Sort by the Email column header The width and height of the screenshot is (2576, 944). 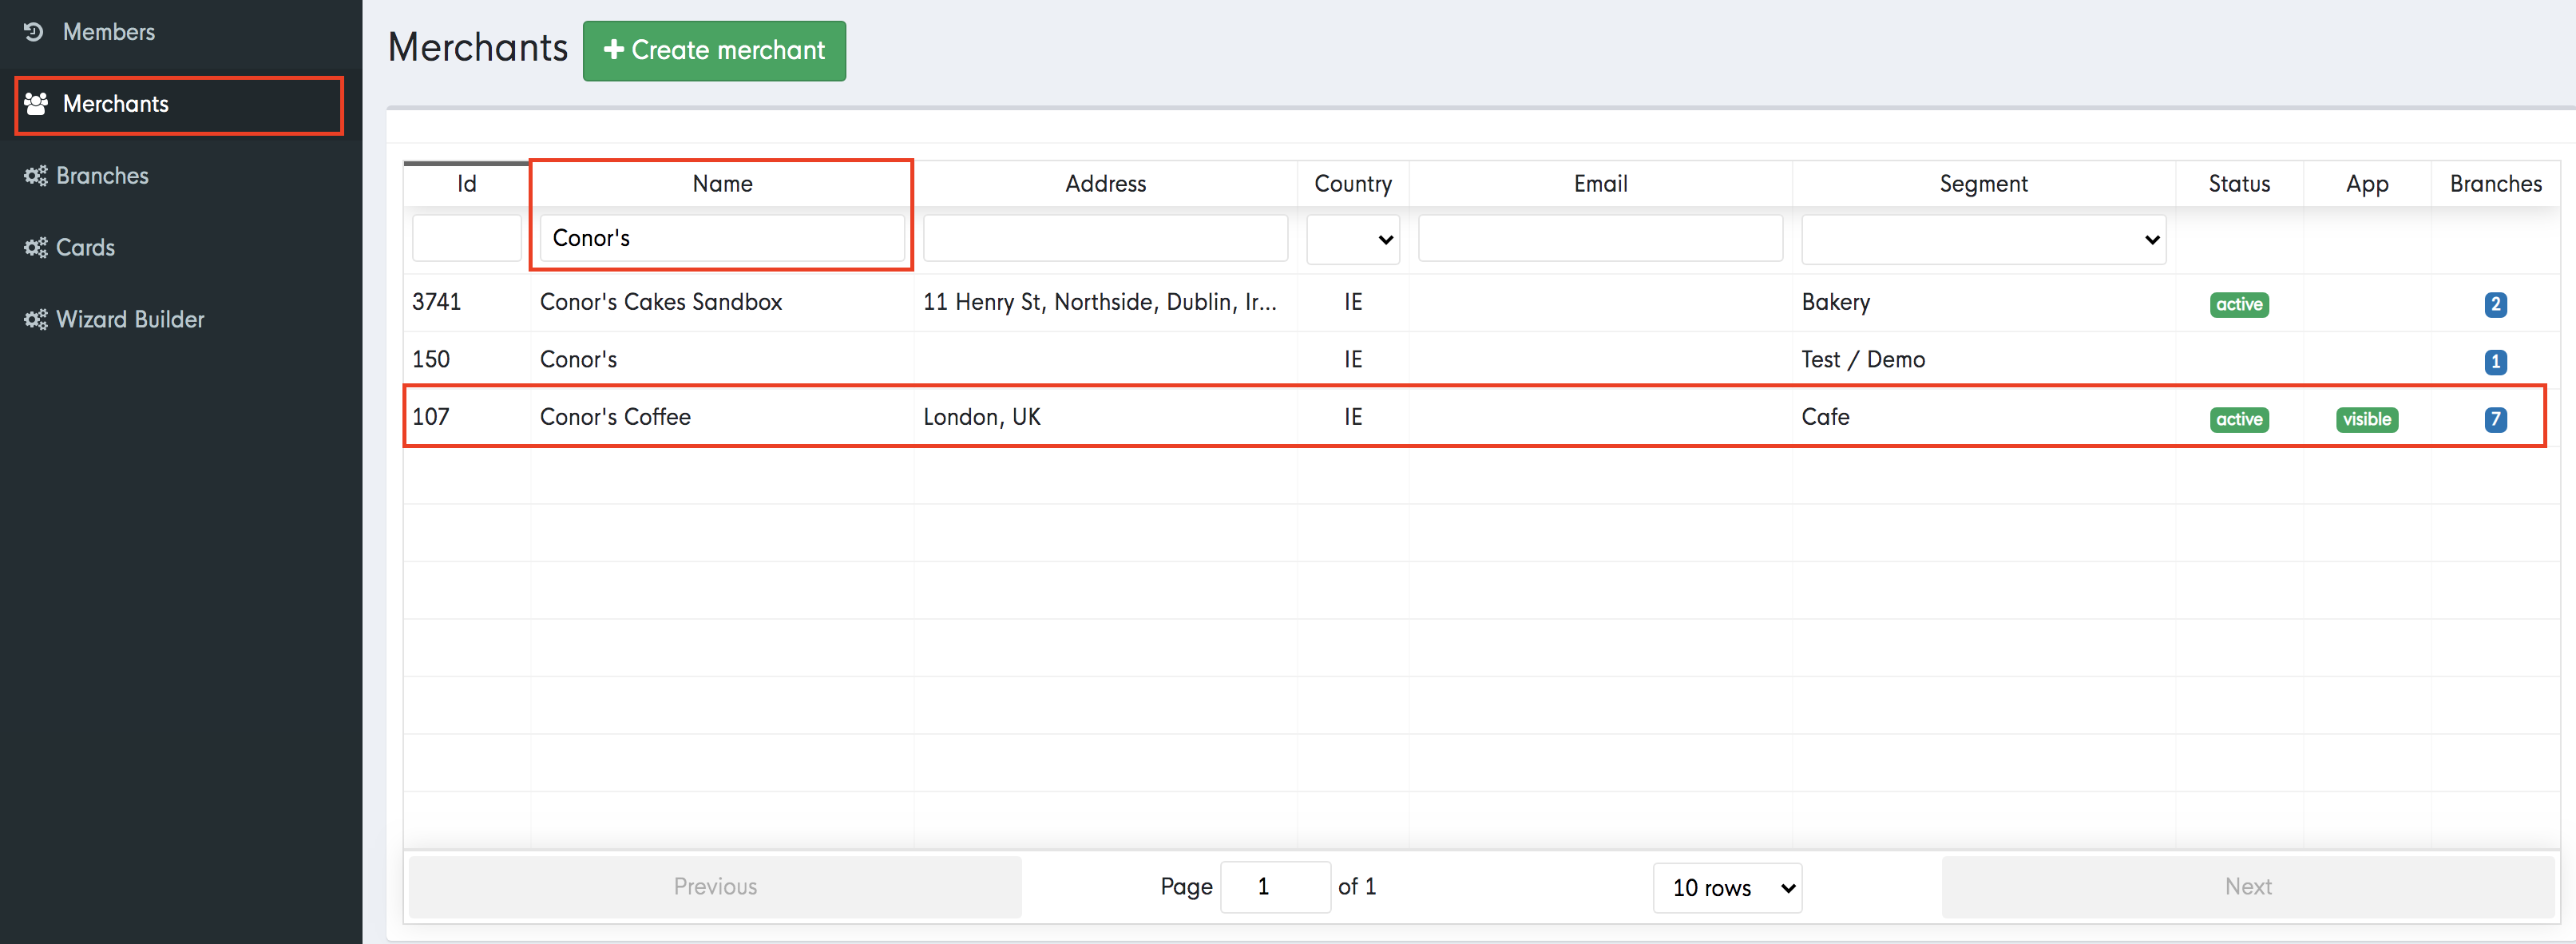(x=1600, y=184)
